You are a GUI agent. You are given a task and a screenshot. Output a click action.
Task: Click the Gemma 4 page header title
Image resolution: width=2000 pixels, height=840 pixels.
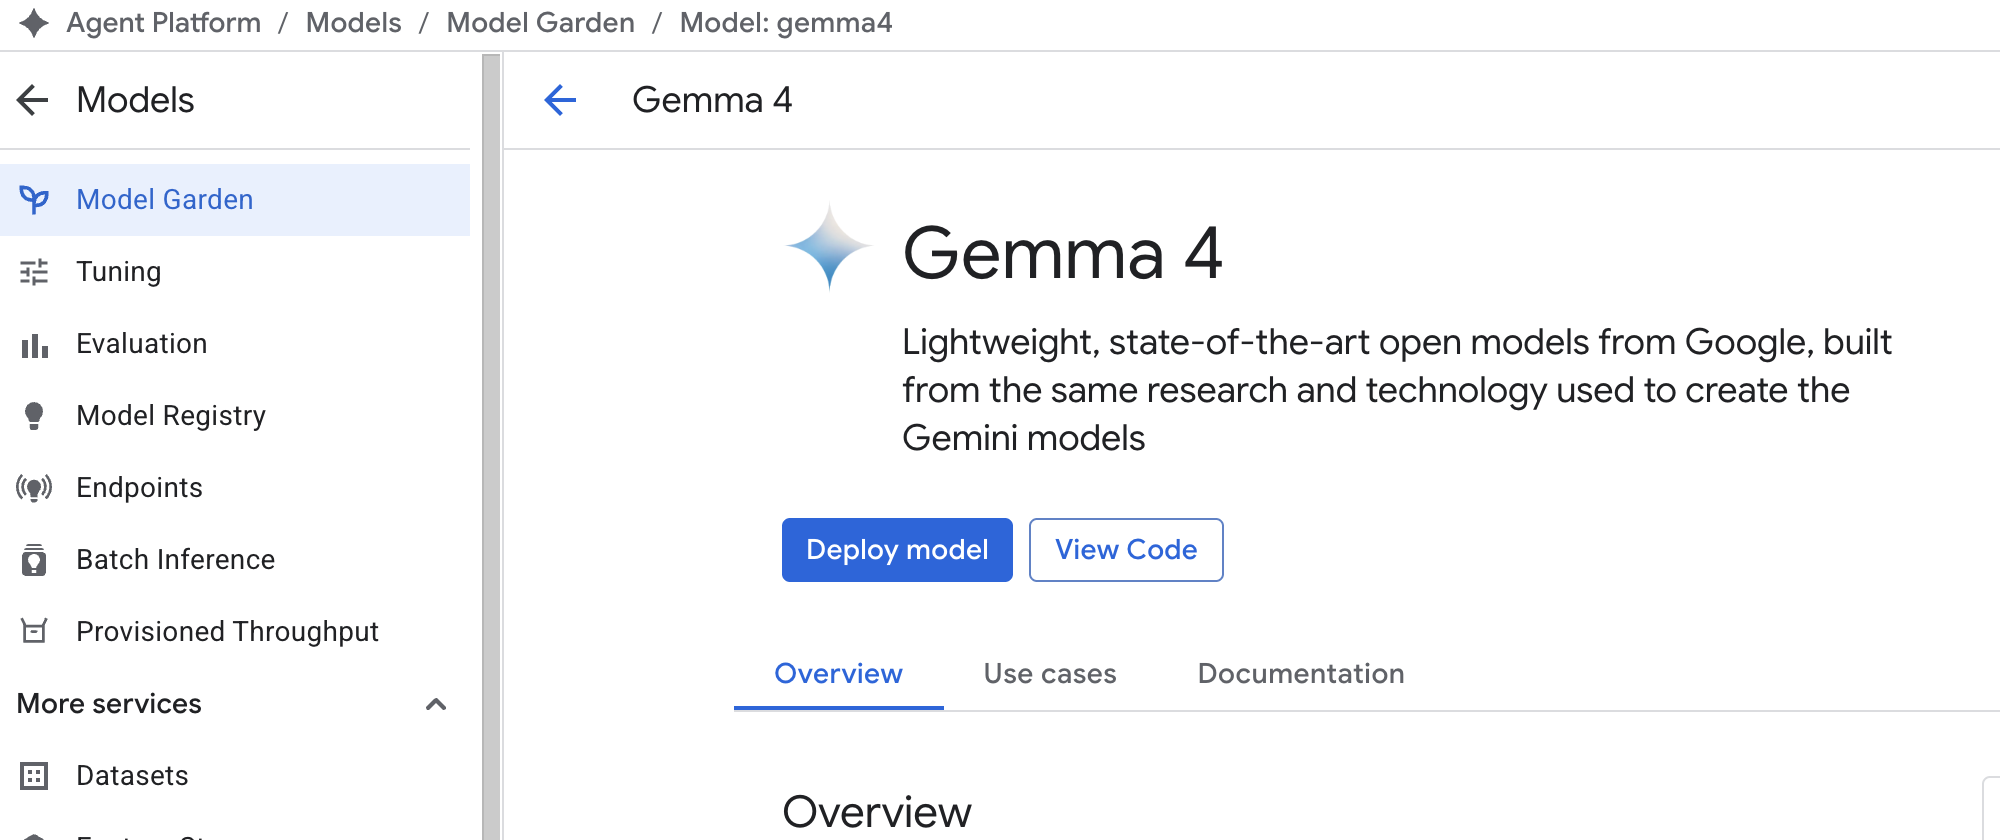tap(712, 100)
